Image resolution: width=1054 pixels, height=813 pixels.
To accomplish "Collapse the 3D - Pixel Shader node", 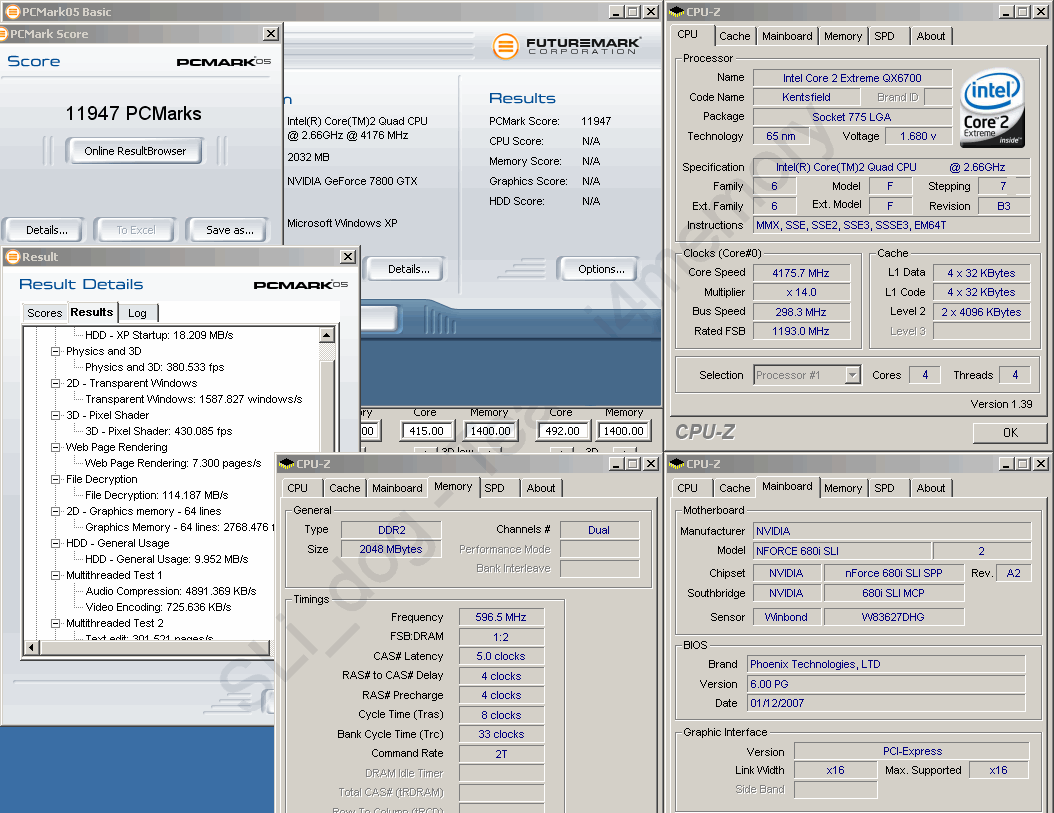I will 56,415.
